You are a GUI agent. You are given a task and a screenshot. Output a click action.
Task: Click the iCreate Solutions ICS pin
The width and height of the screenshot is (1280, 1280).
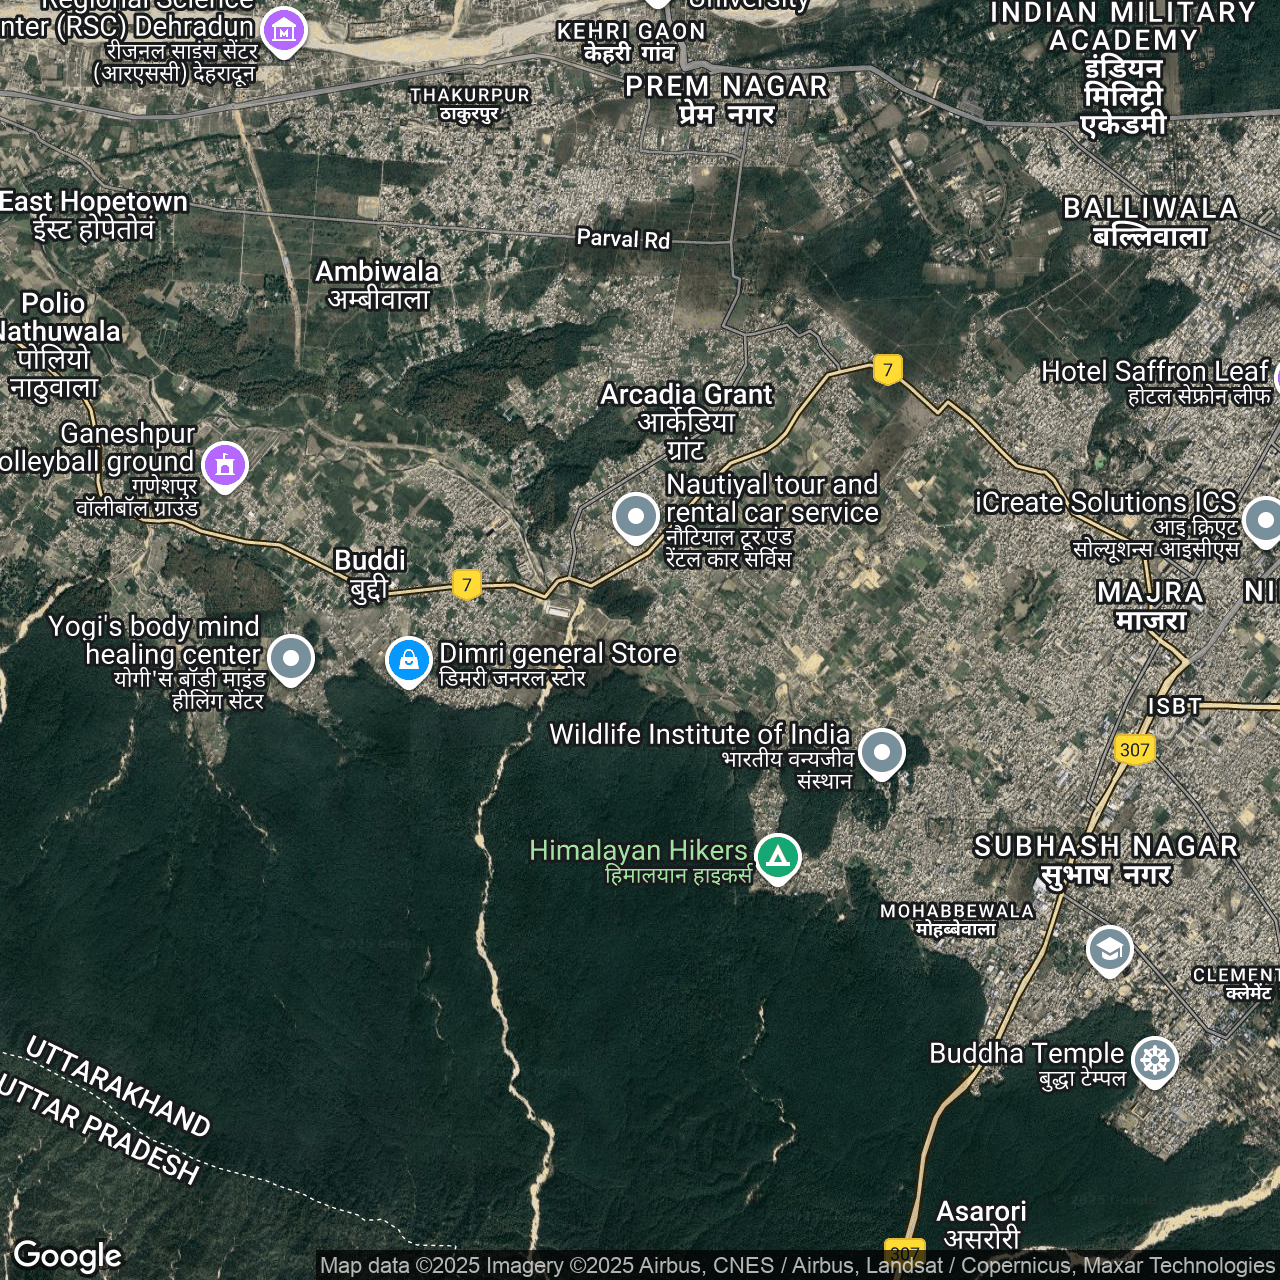[x=1264, y=520]
